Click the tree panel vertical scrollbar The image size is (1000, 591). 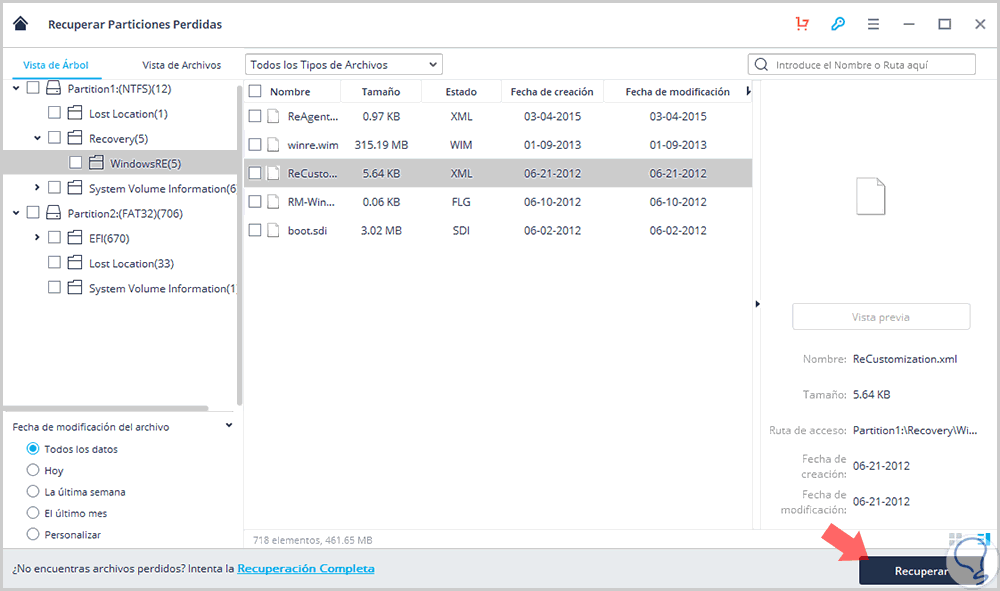tap(239, 245)
